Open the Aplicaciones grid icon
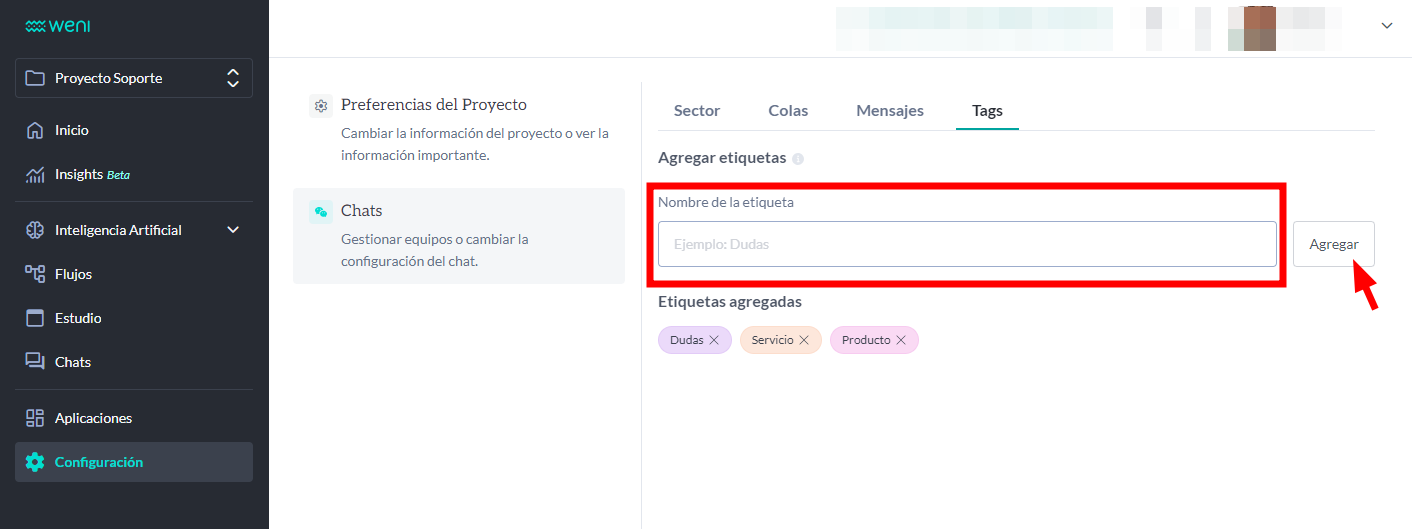The width and height of the screenshot is (1412, 529). tap(35, 418)
